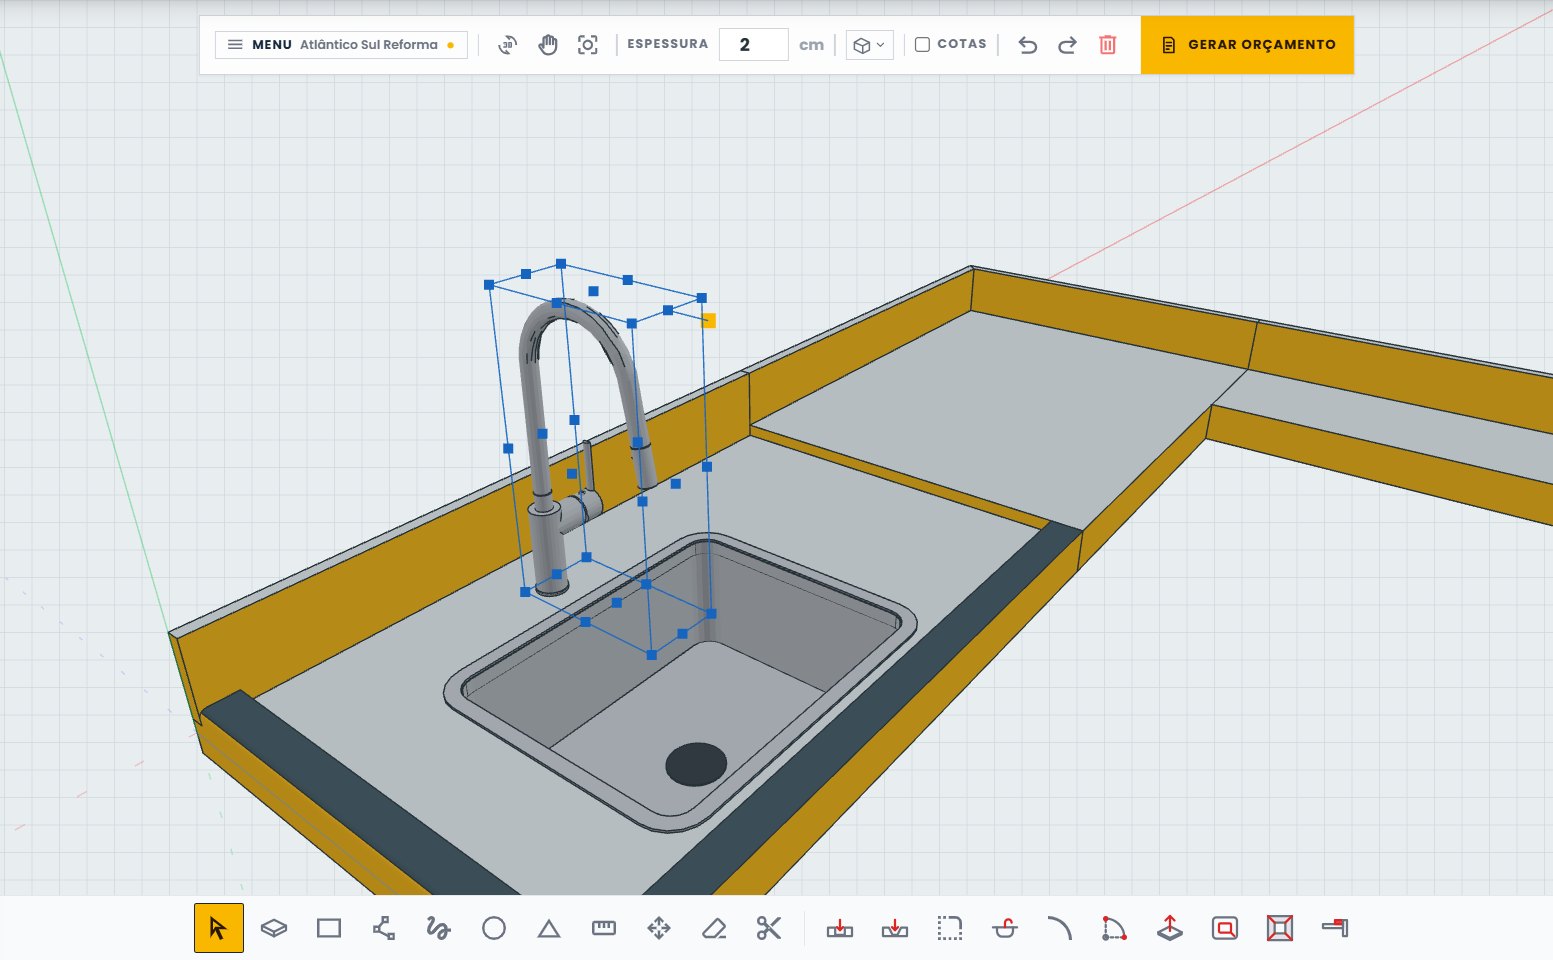This screenshot has height=960, width=1553.
Task: Select the circle drawing tool
Action: pyautogui.click(x=494, y=928)
